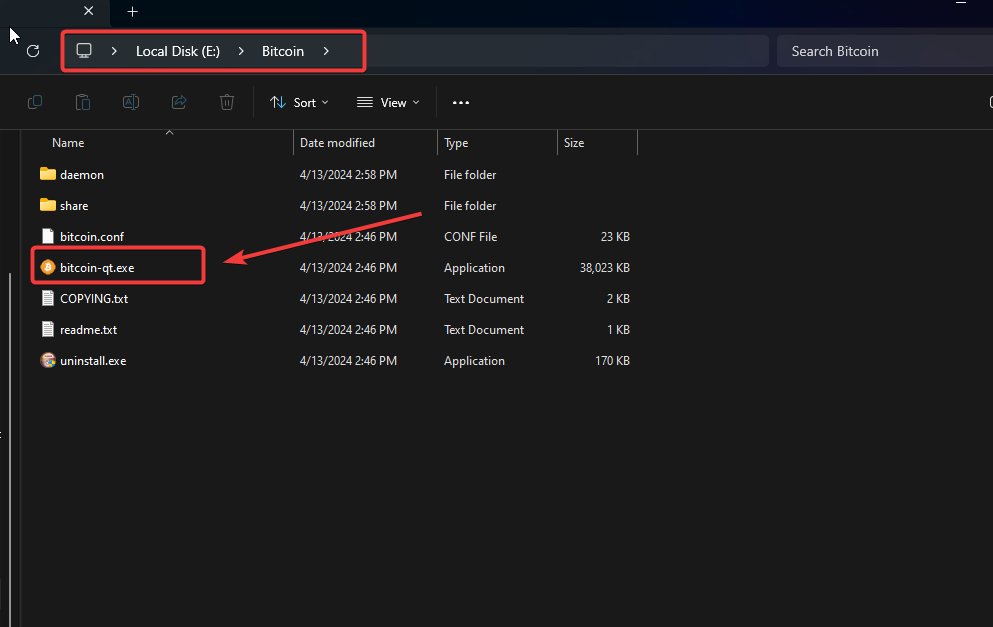This screenshot has width=993, height=627.
Task: Click the 170 KB size value
Action: pyautogui.click(x=612, y=361)
